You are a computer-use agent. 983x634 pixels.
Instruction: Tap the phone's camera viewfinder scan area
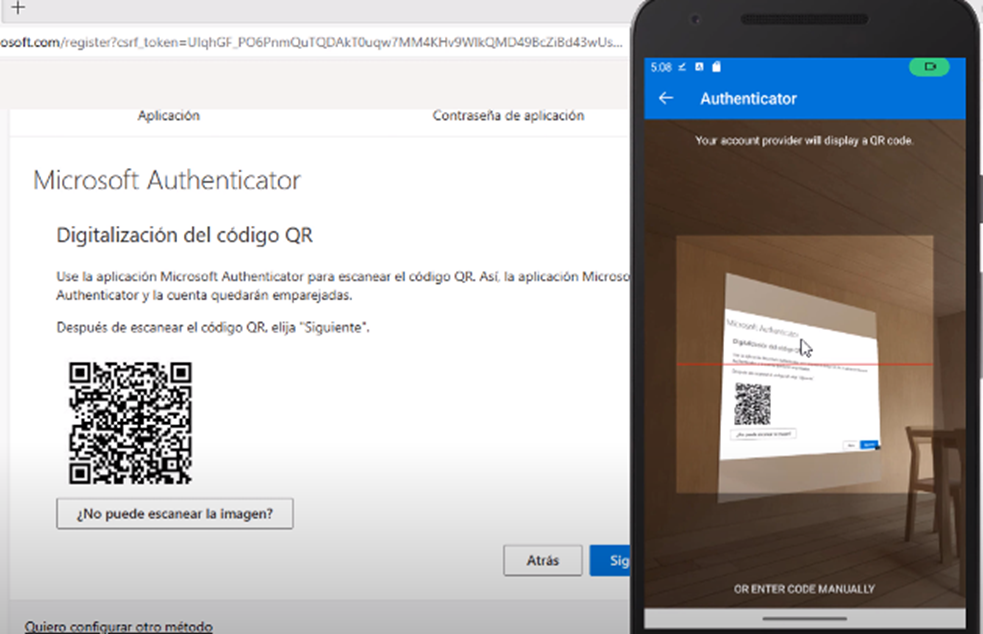[x=804, y=364]
